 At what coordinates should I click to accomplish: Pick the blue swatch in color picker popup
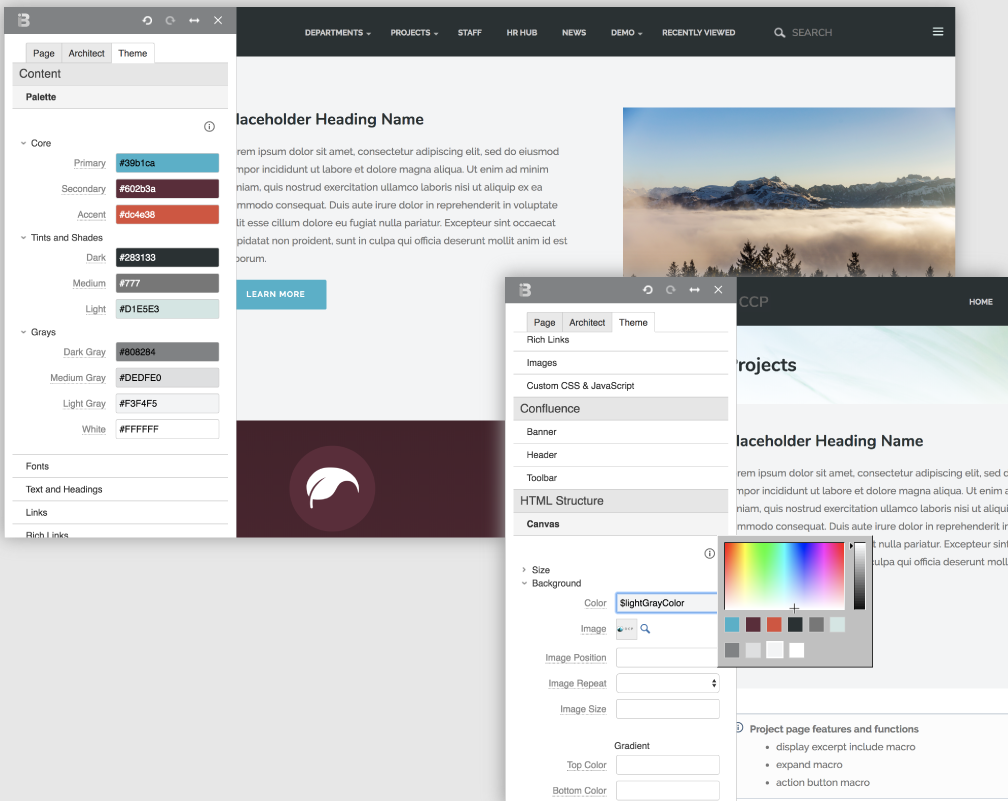[x=732, y=624]
